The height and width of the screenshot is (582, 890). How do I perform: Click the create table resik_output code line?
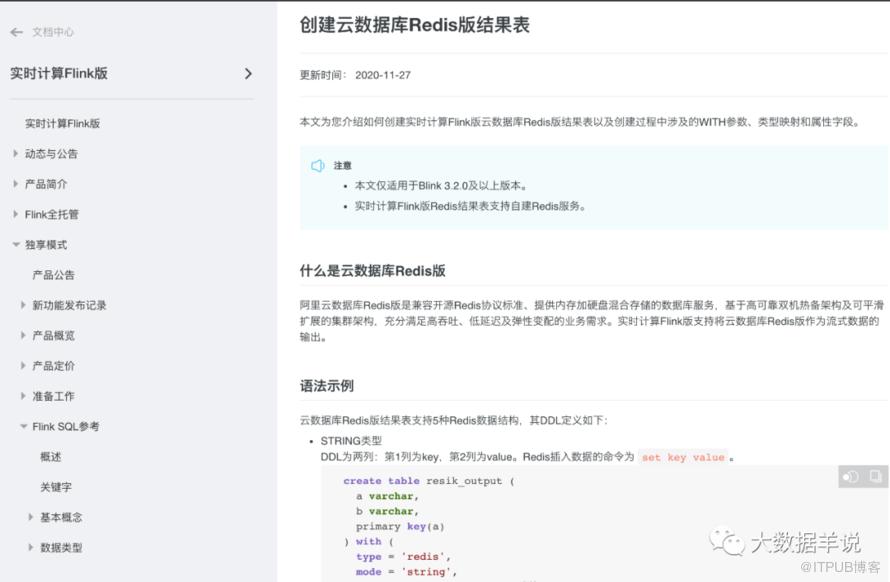429,481
